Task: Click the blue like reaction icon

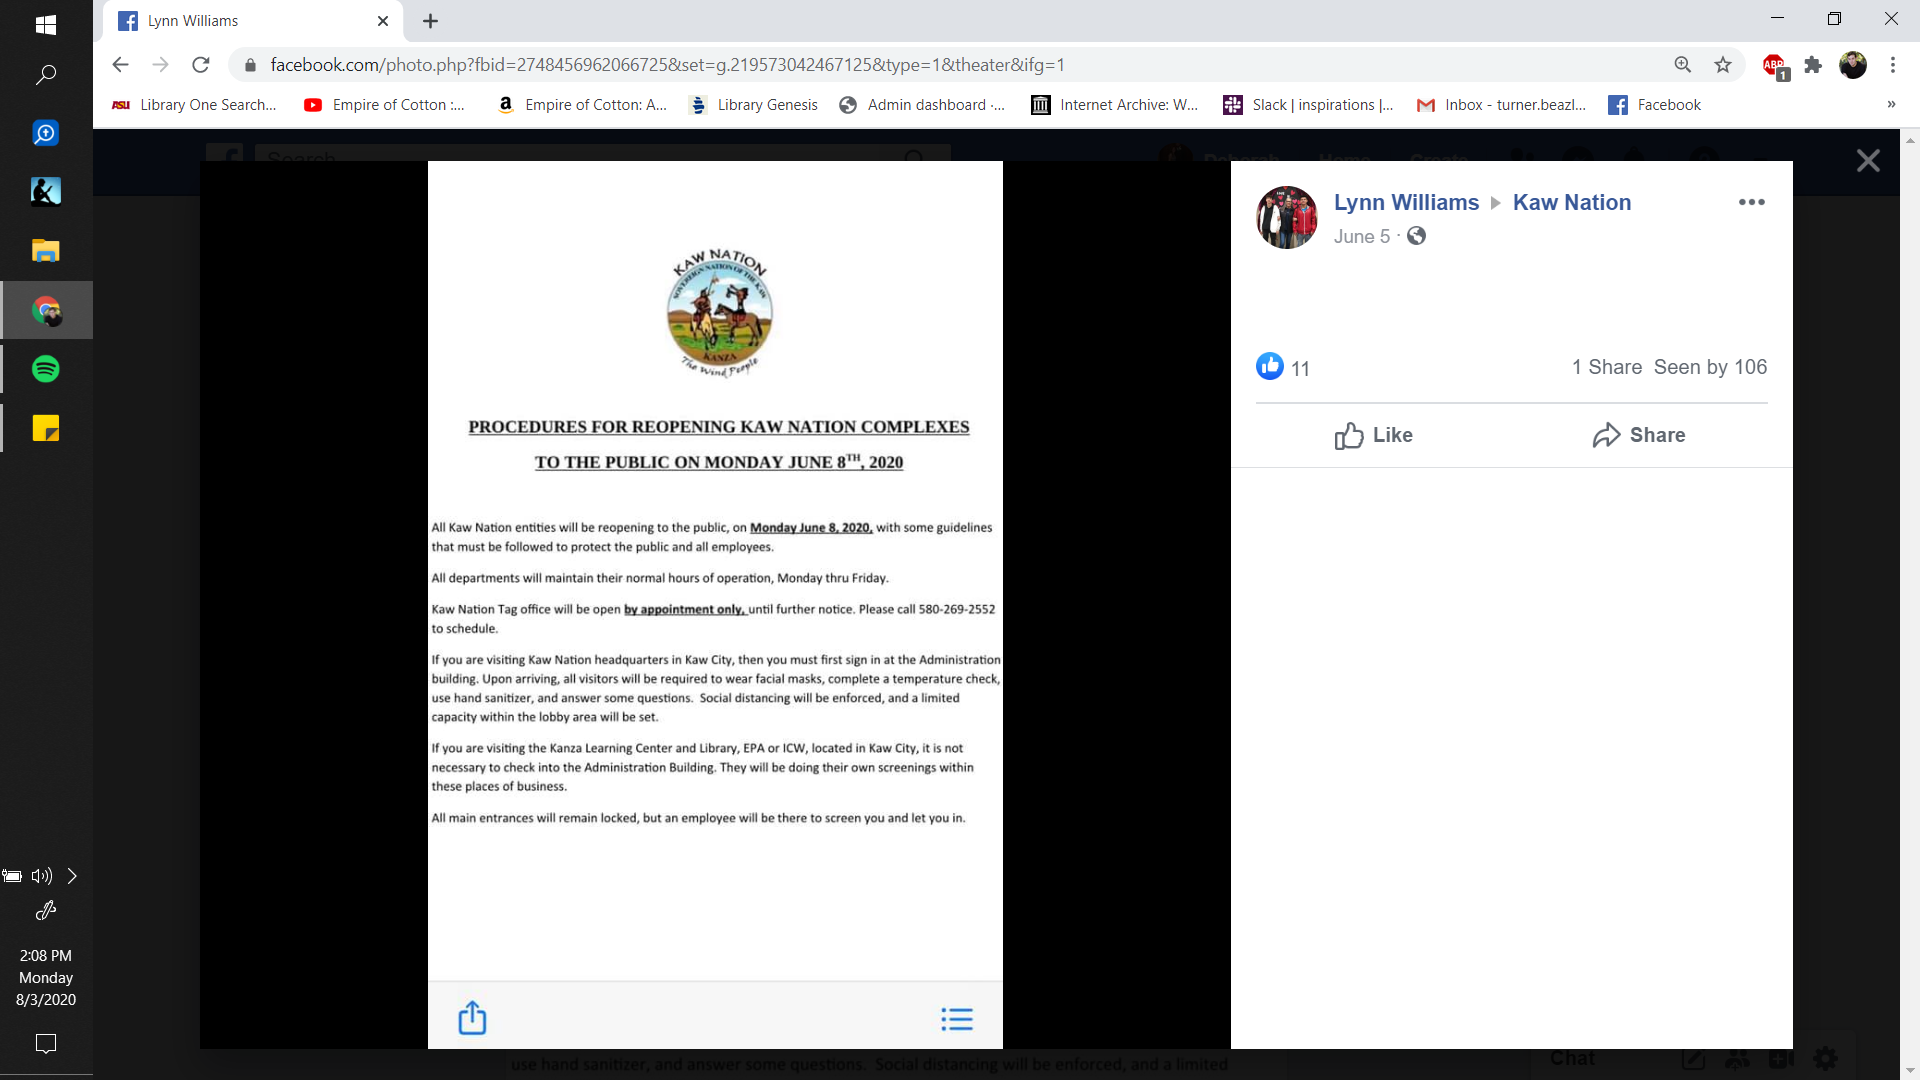Action: (1269, 367)
